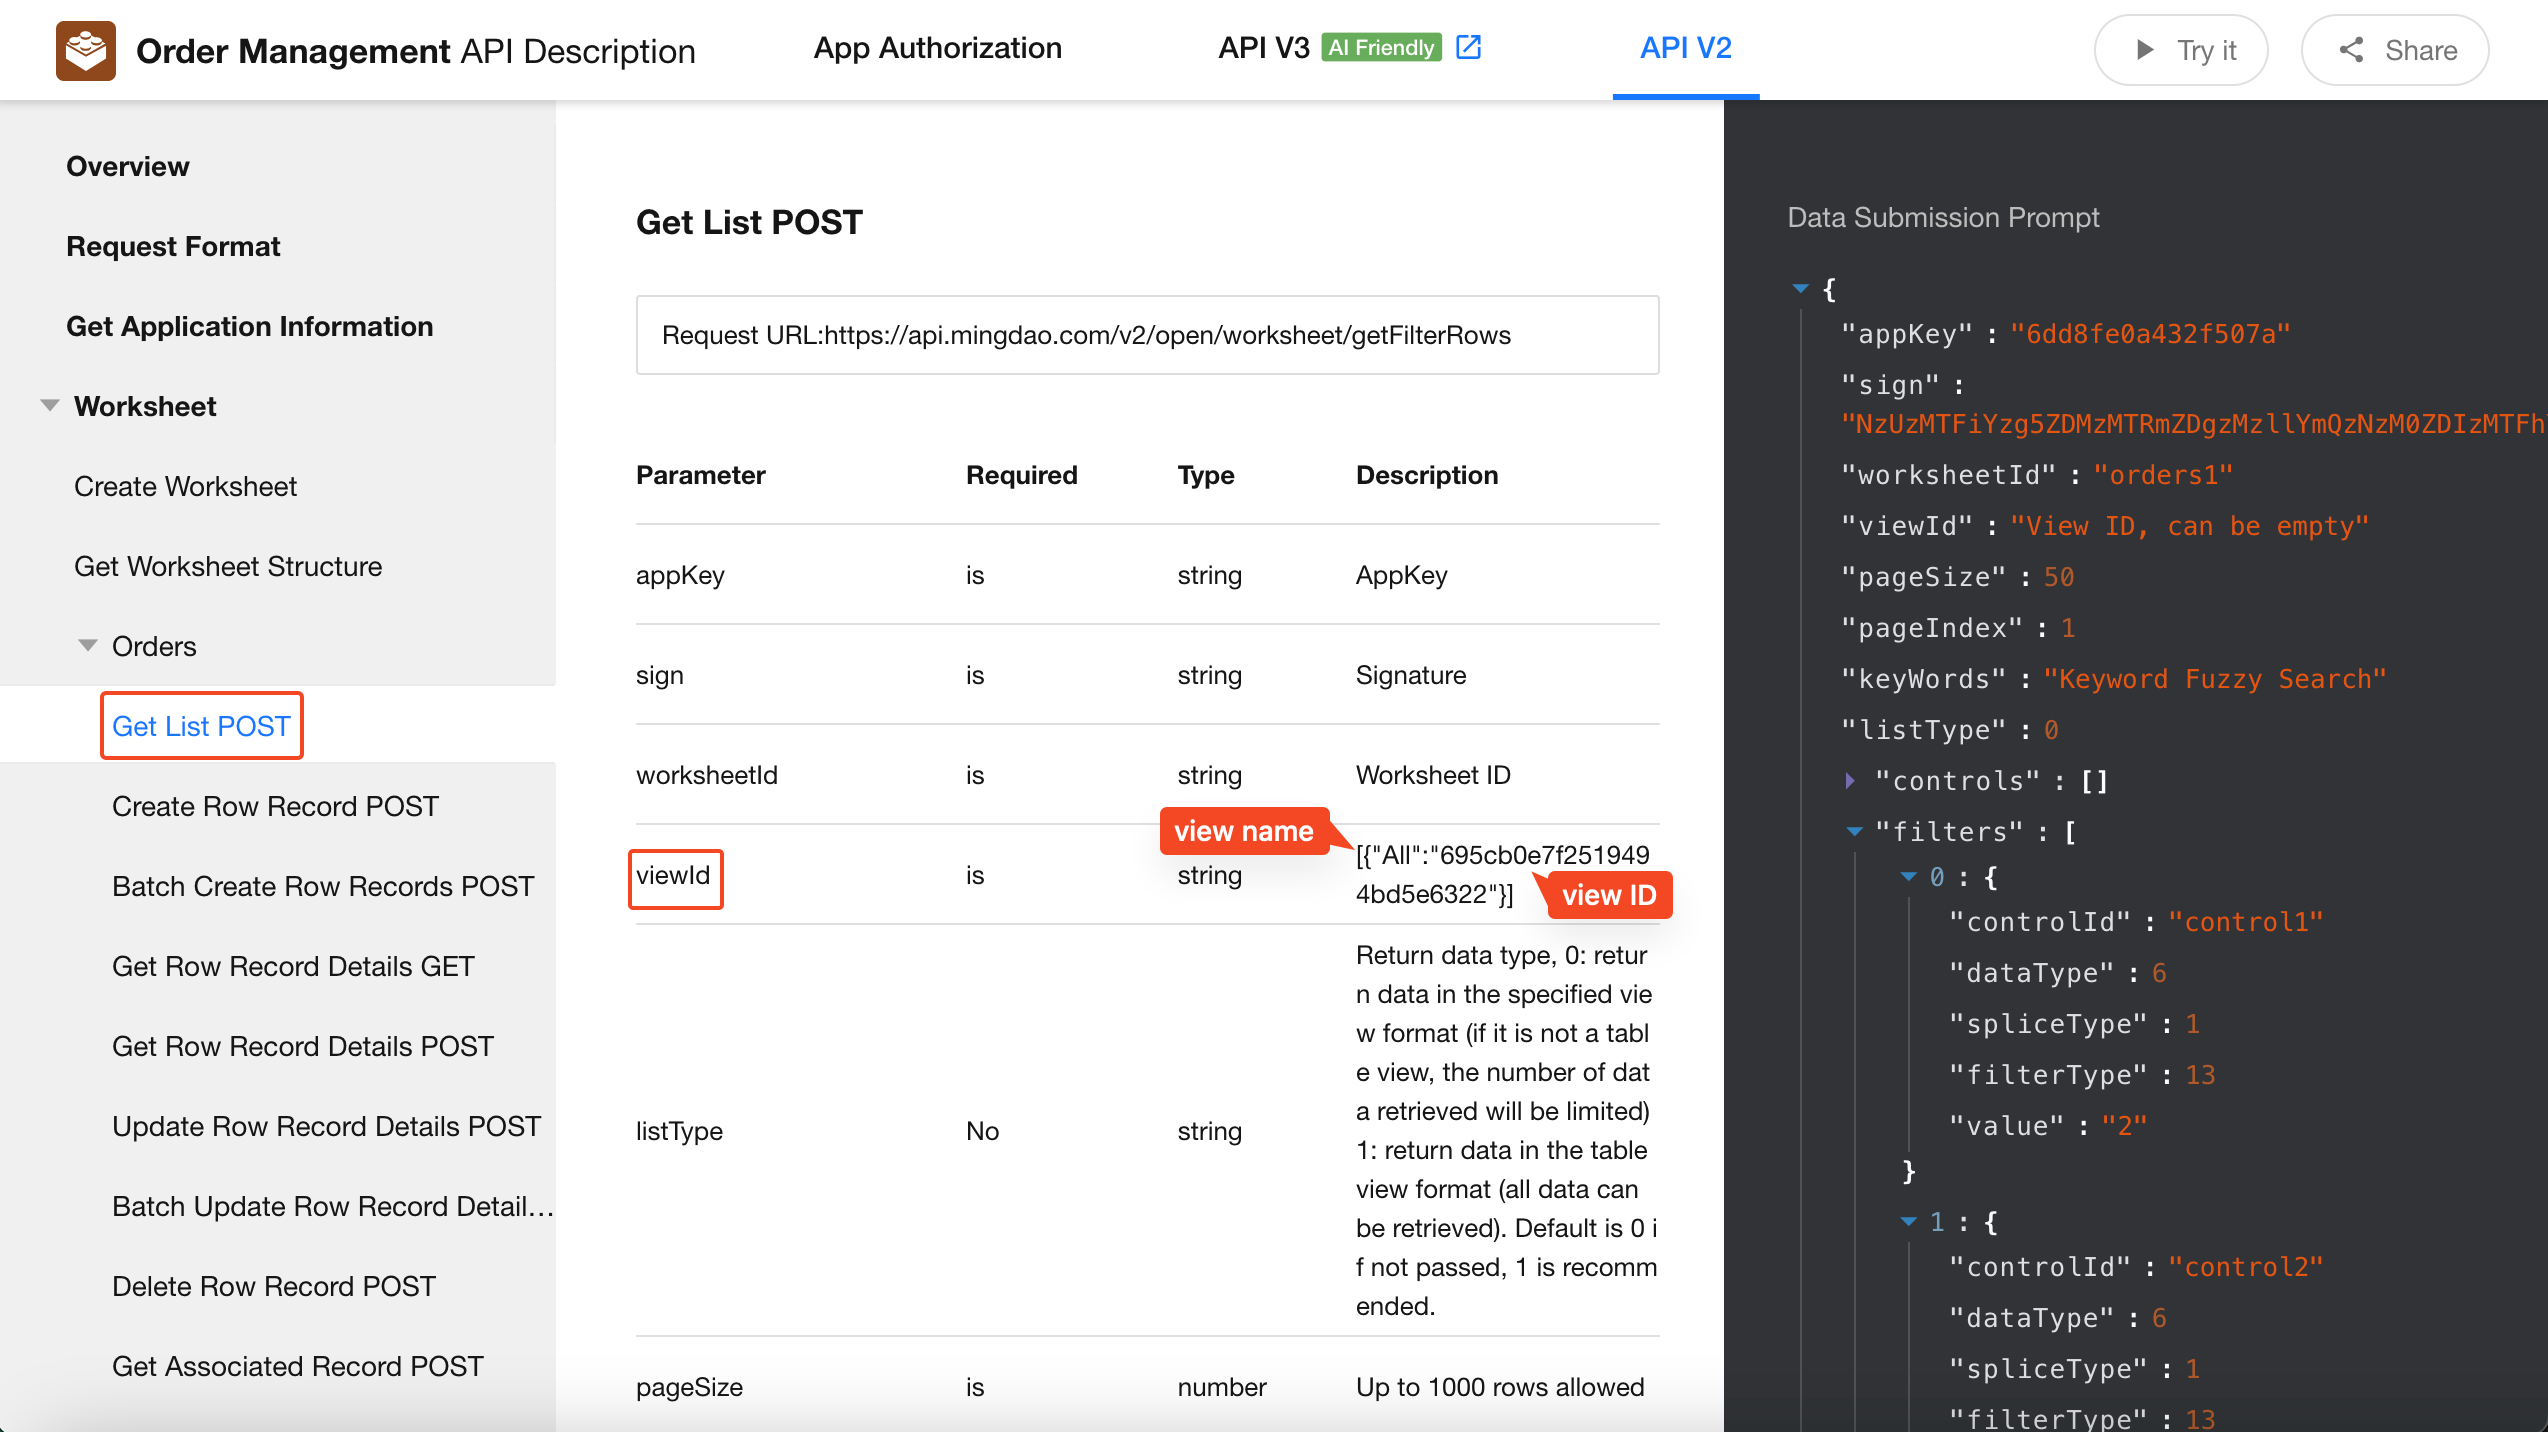2548x1432 pixels.
Task: Open the API V3 tab
Action: point(1263,48)
